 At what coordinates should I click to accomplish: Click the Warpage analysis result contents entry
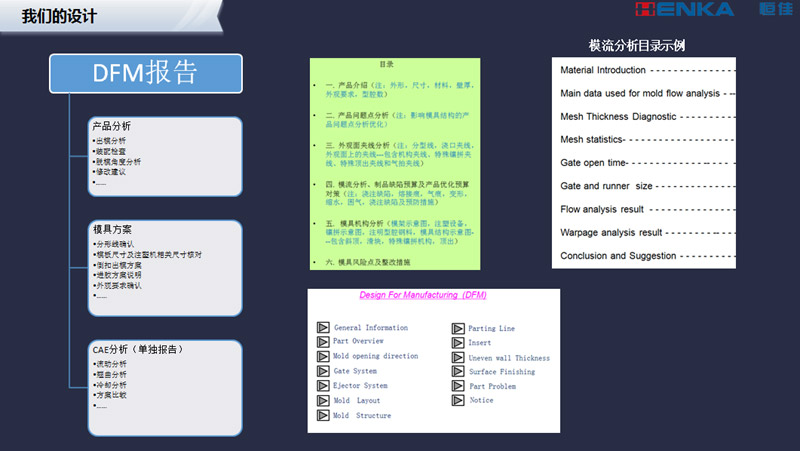611,232
